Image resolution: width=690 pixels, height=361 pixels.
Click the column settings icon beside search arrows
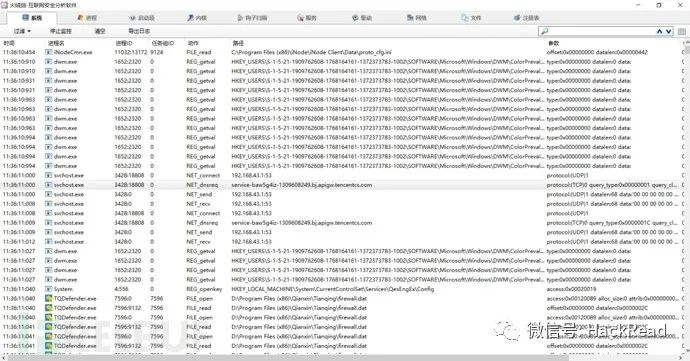pos(682,32)
